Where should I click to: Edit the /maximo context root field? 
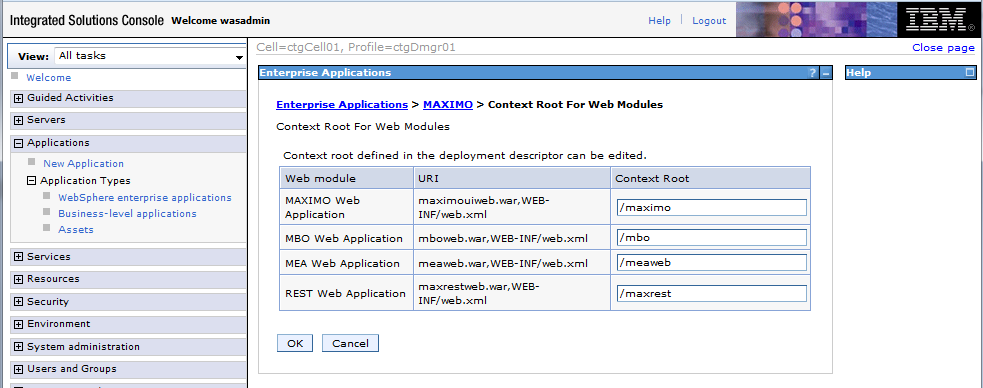[712, 207]
